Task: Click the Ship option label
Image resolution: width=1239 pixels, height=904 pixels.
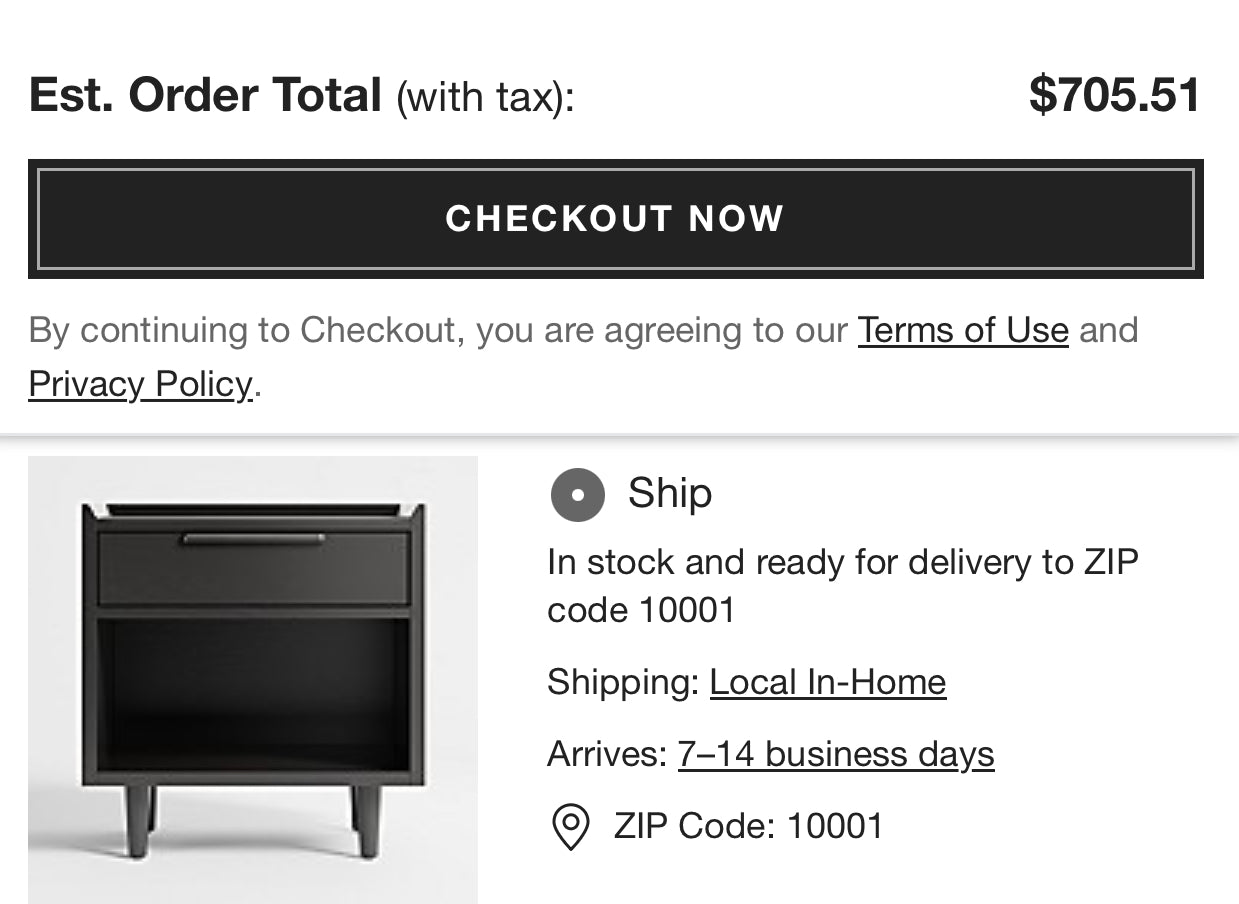Action: pos(670,493)
